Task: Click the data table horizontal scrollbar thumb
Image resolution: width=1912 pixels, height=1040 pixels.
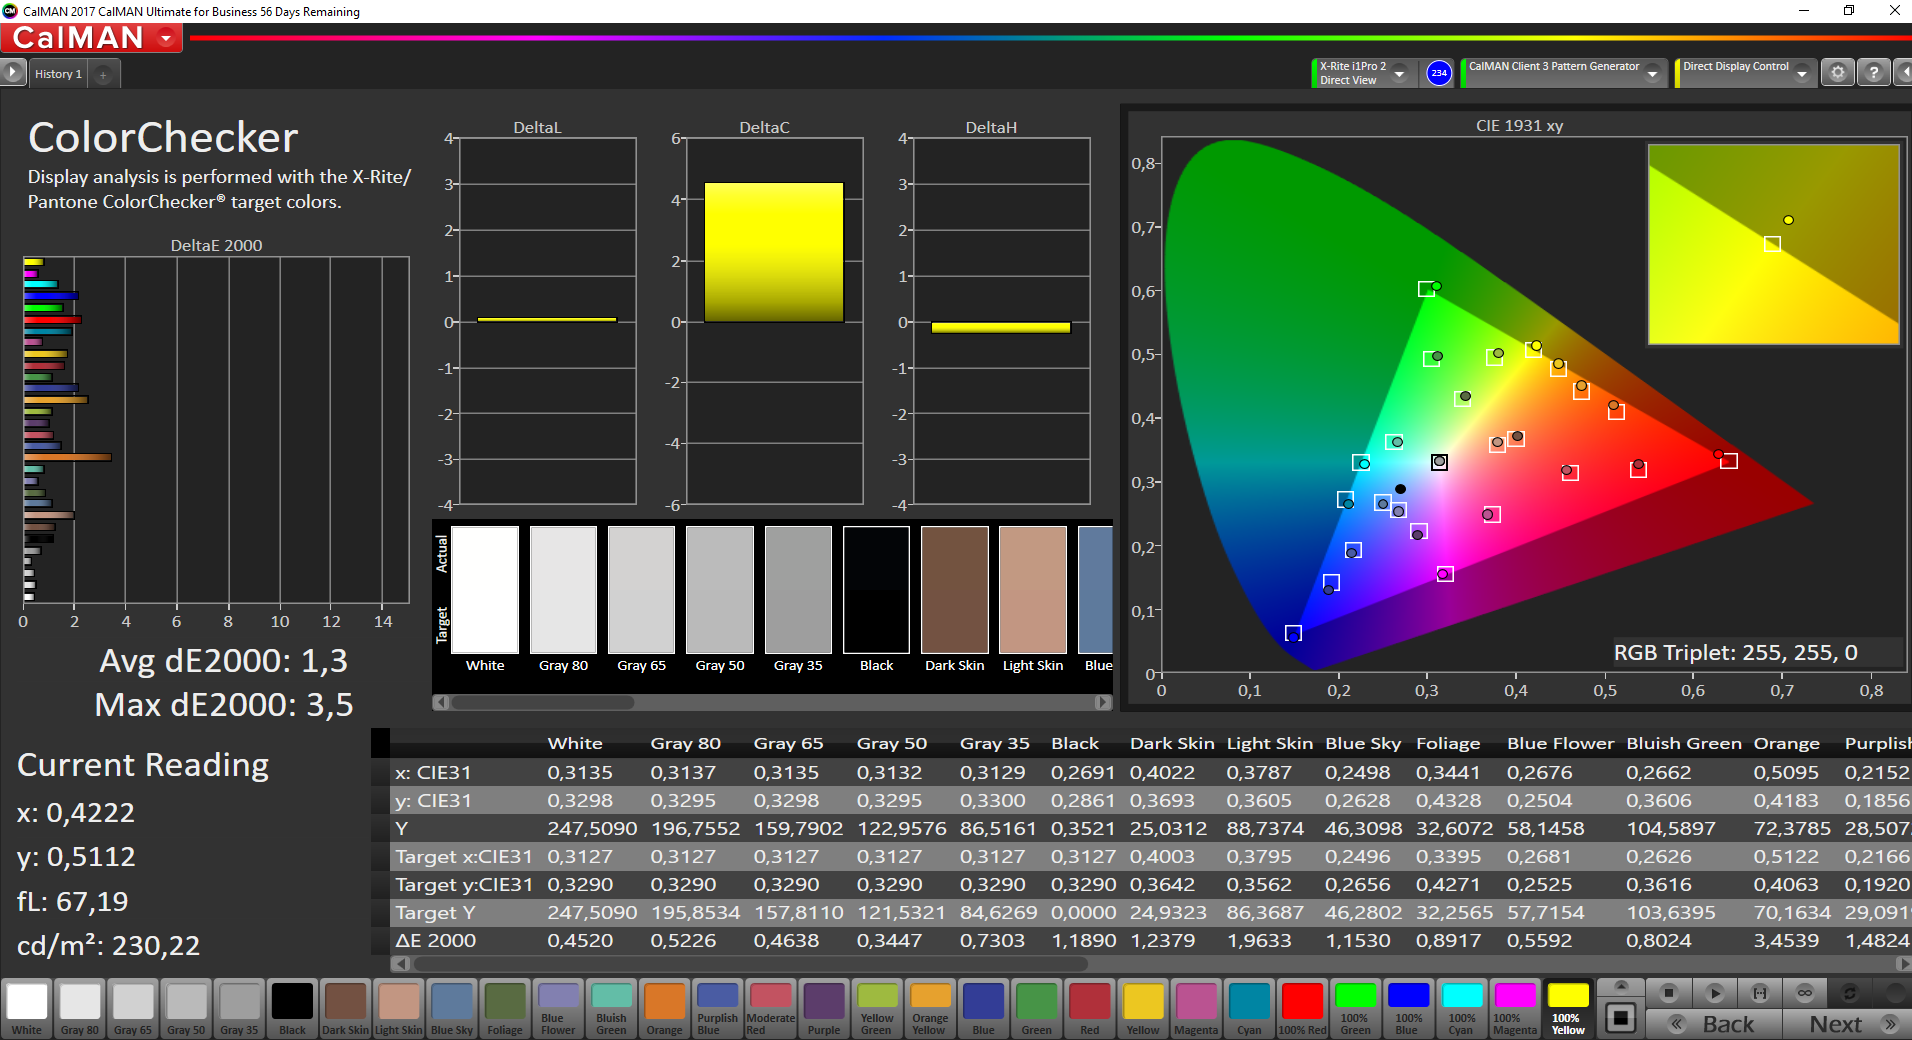Action: click(x=750, y=964)
